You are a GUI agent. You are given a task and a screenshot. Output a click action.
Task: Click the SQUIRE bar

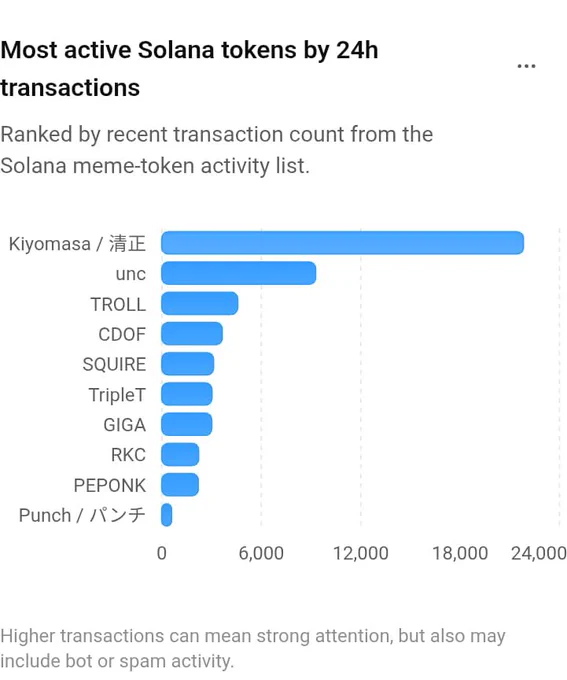click(x=187, y=364)
